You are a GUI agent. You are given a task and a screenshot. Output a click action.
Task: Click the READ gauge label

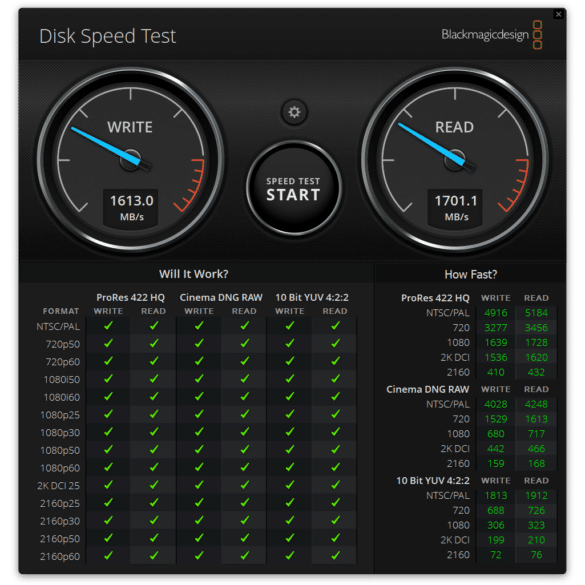pos(454,127)
